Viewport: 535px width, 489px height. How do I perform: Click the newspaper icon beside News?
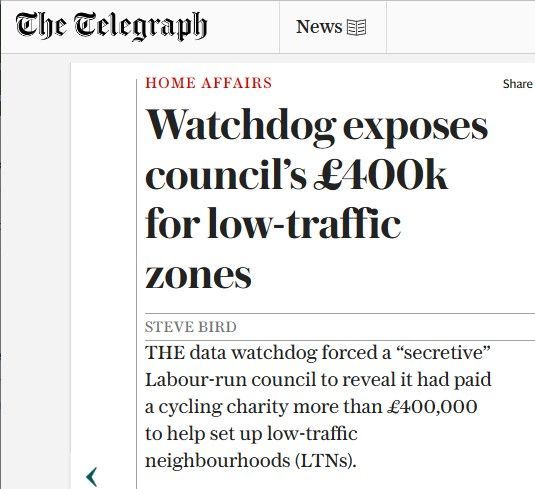(357, 27)
